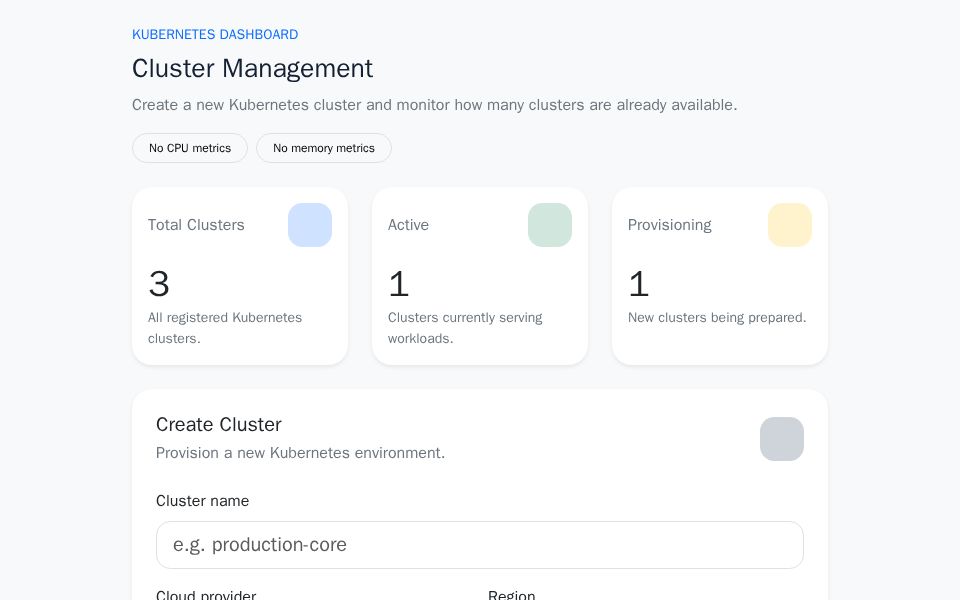The image size is (960, 600).
Task: Click the Provisioning card label
Action: pyautogui.click(x=670, y=225)
